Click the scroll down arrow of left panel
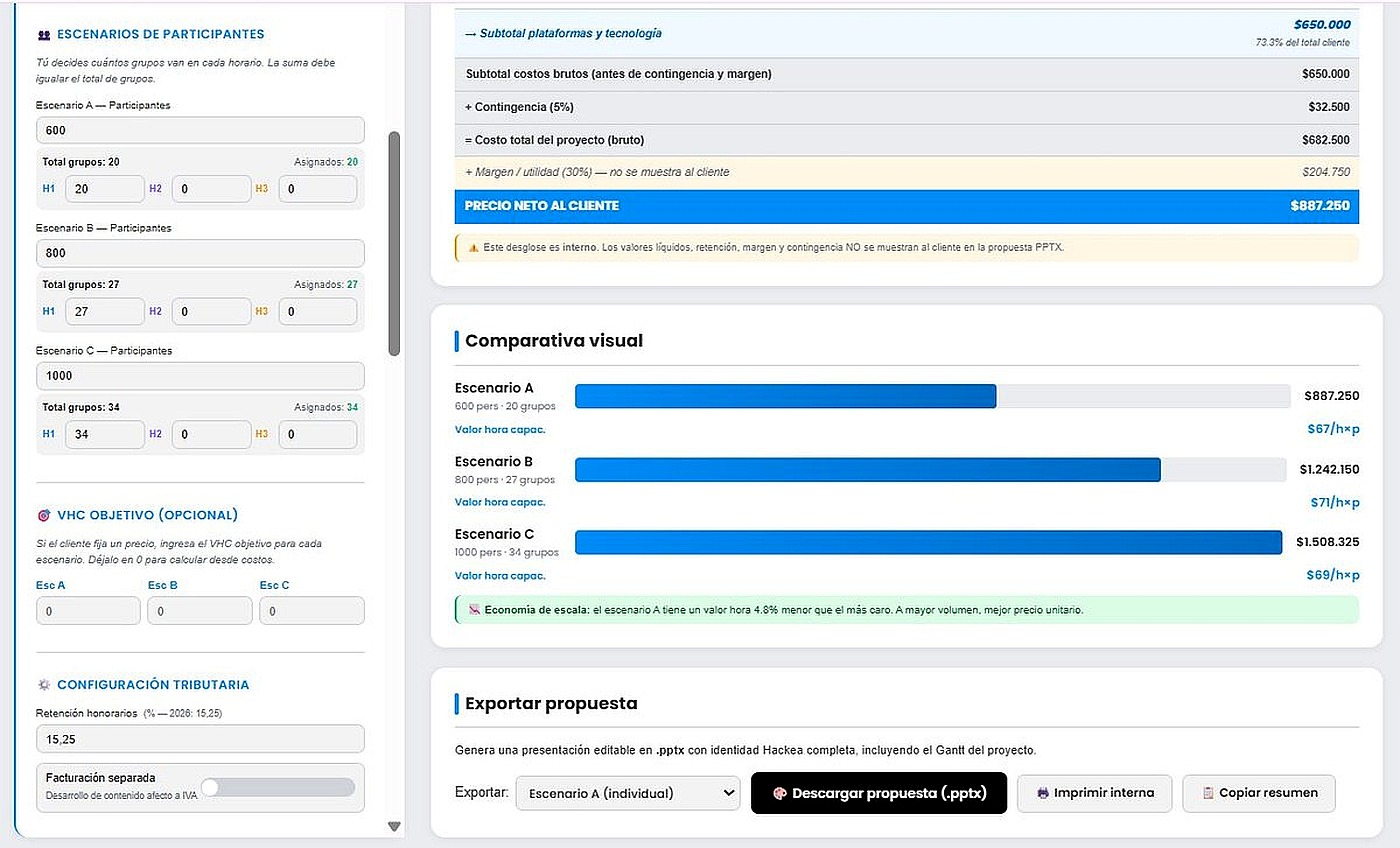The width and height of the screenshot is (1400, 848). pyautogui.click(x=394, y=827)
